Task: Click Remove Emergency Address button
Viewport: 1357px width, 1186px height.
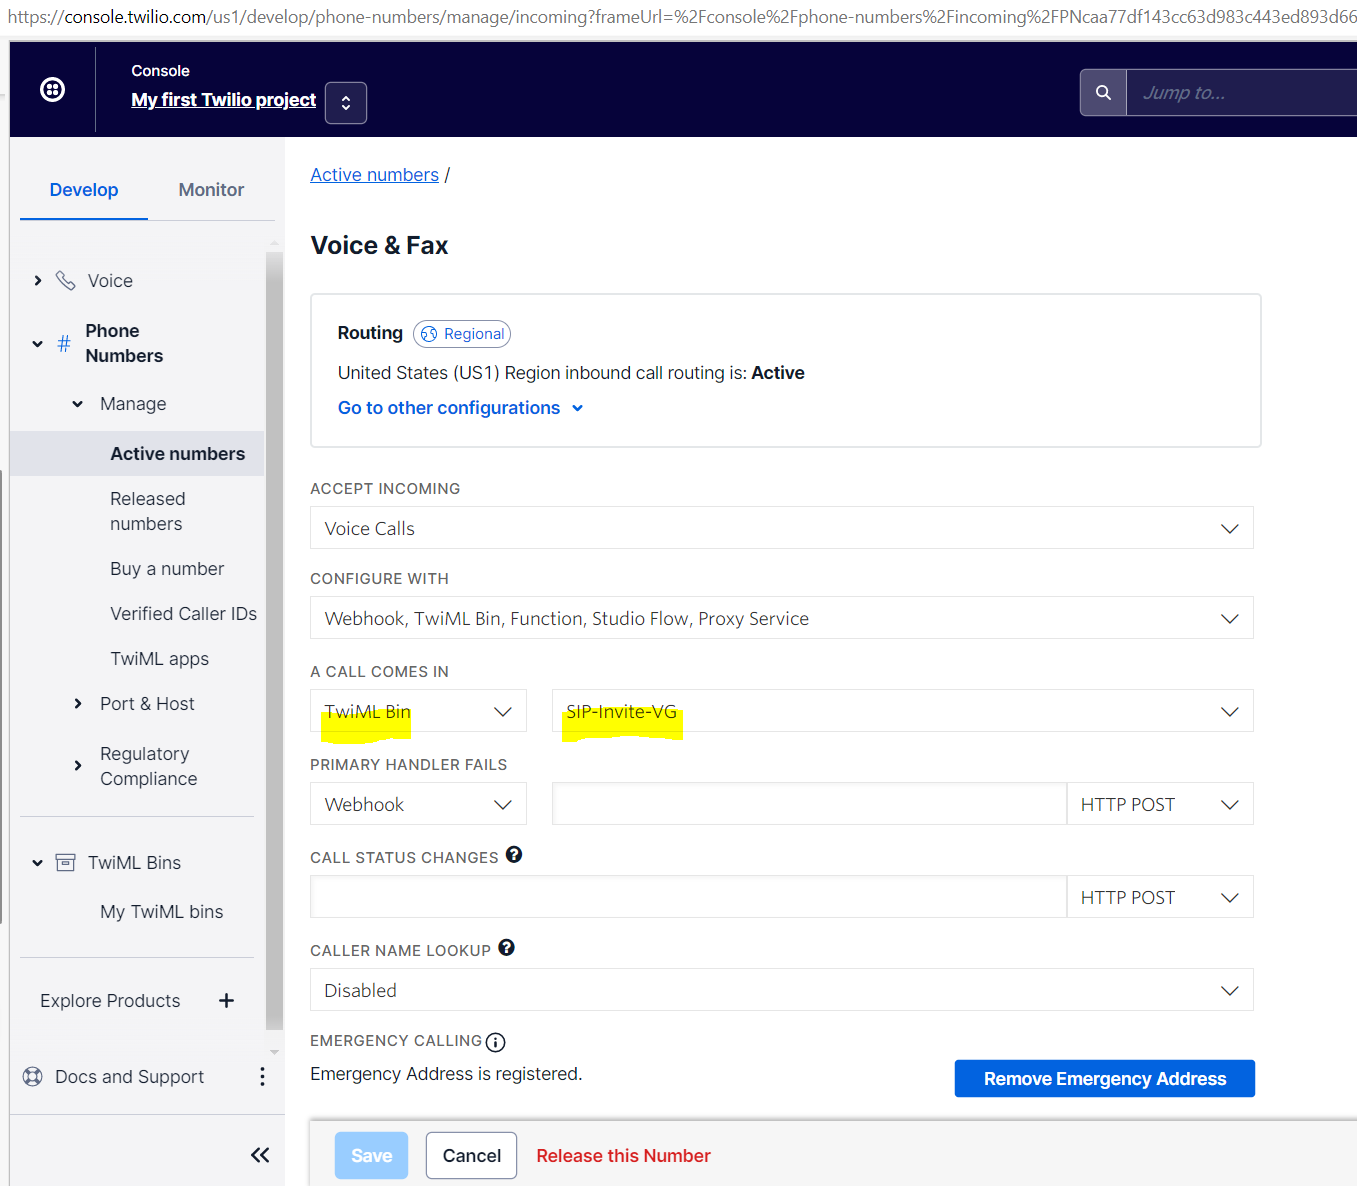Action: tap(1105, 1079)
